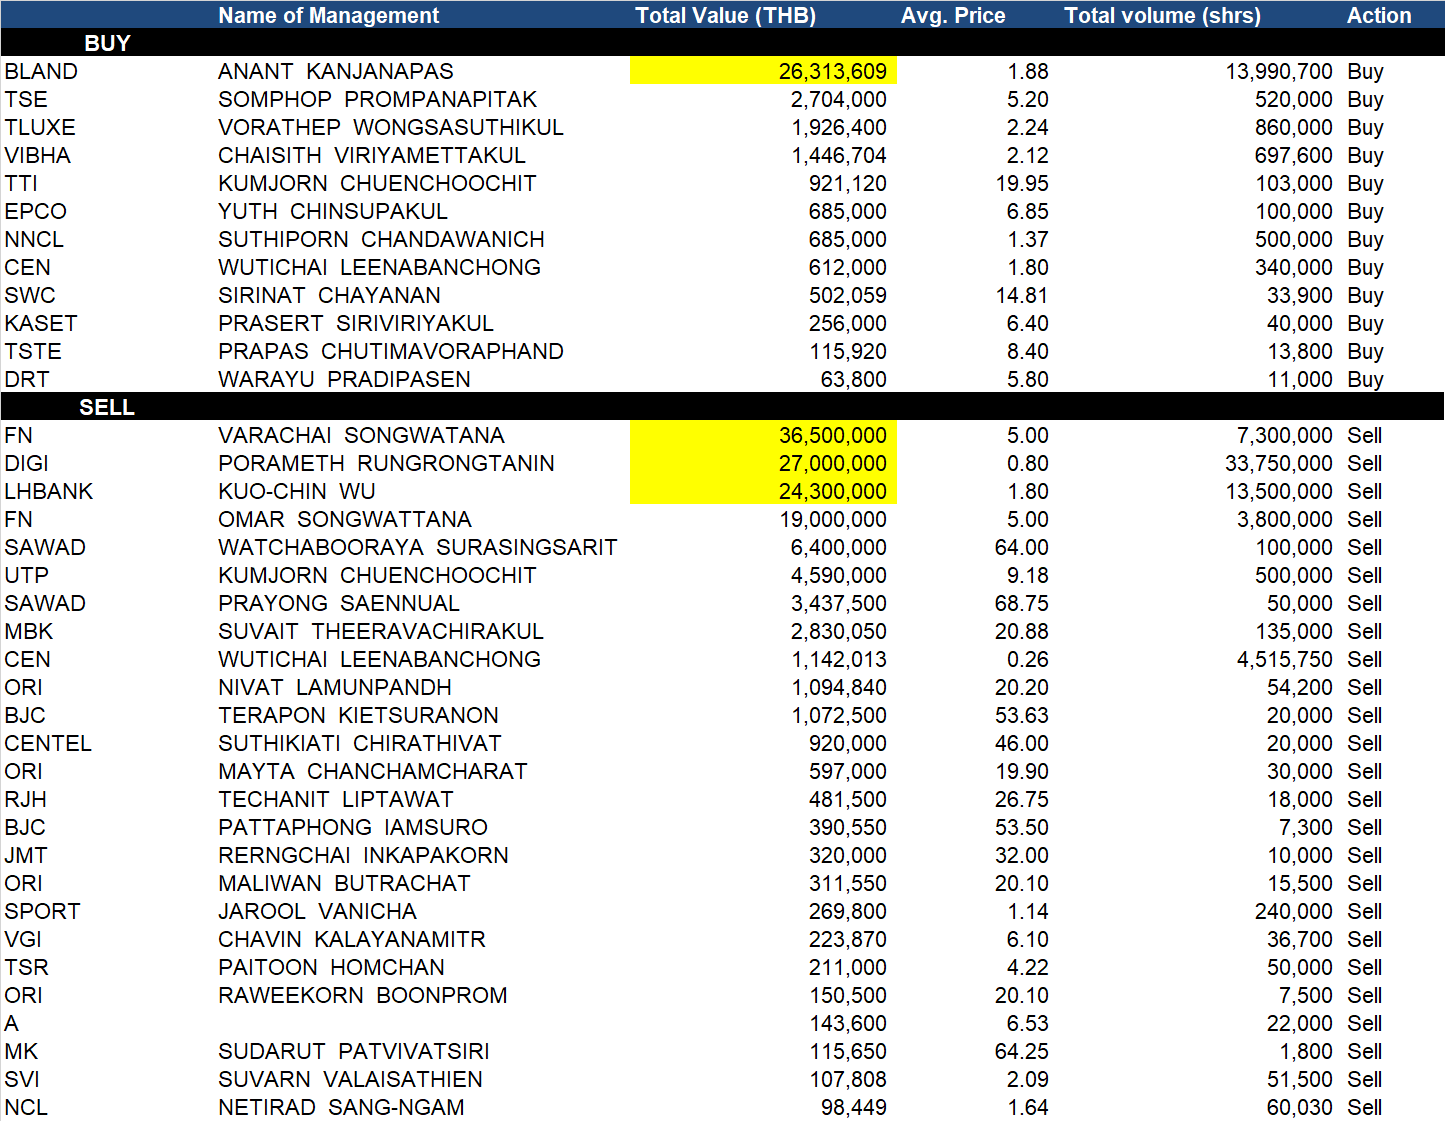The image size is (1445, 1121).
Task: Click the UTP ticker cell
Action: coord(27,575)
